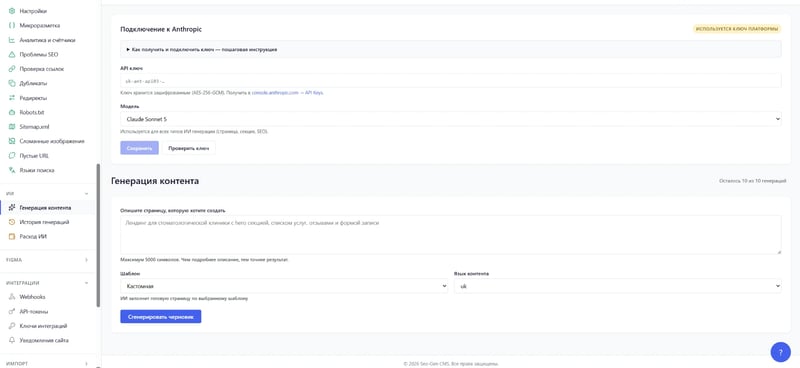Open Ключи интеграций in the sidebar
This screenshot has width=800, height=368.
[47, 326]
